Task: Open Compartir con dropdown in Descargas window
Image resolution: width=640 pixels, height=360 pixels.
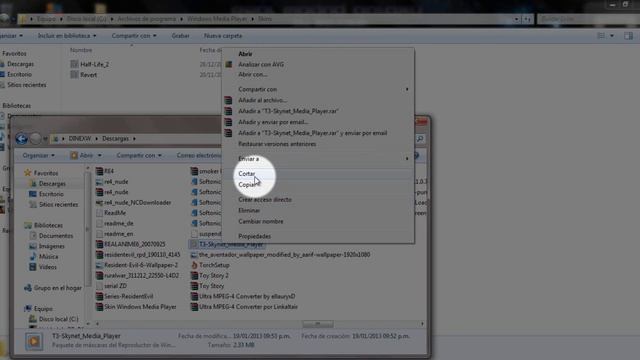Action: (x=139, y=156)
